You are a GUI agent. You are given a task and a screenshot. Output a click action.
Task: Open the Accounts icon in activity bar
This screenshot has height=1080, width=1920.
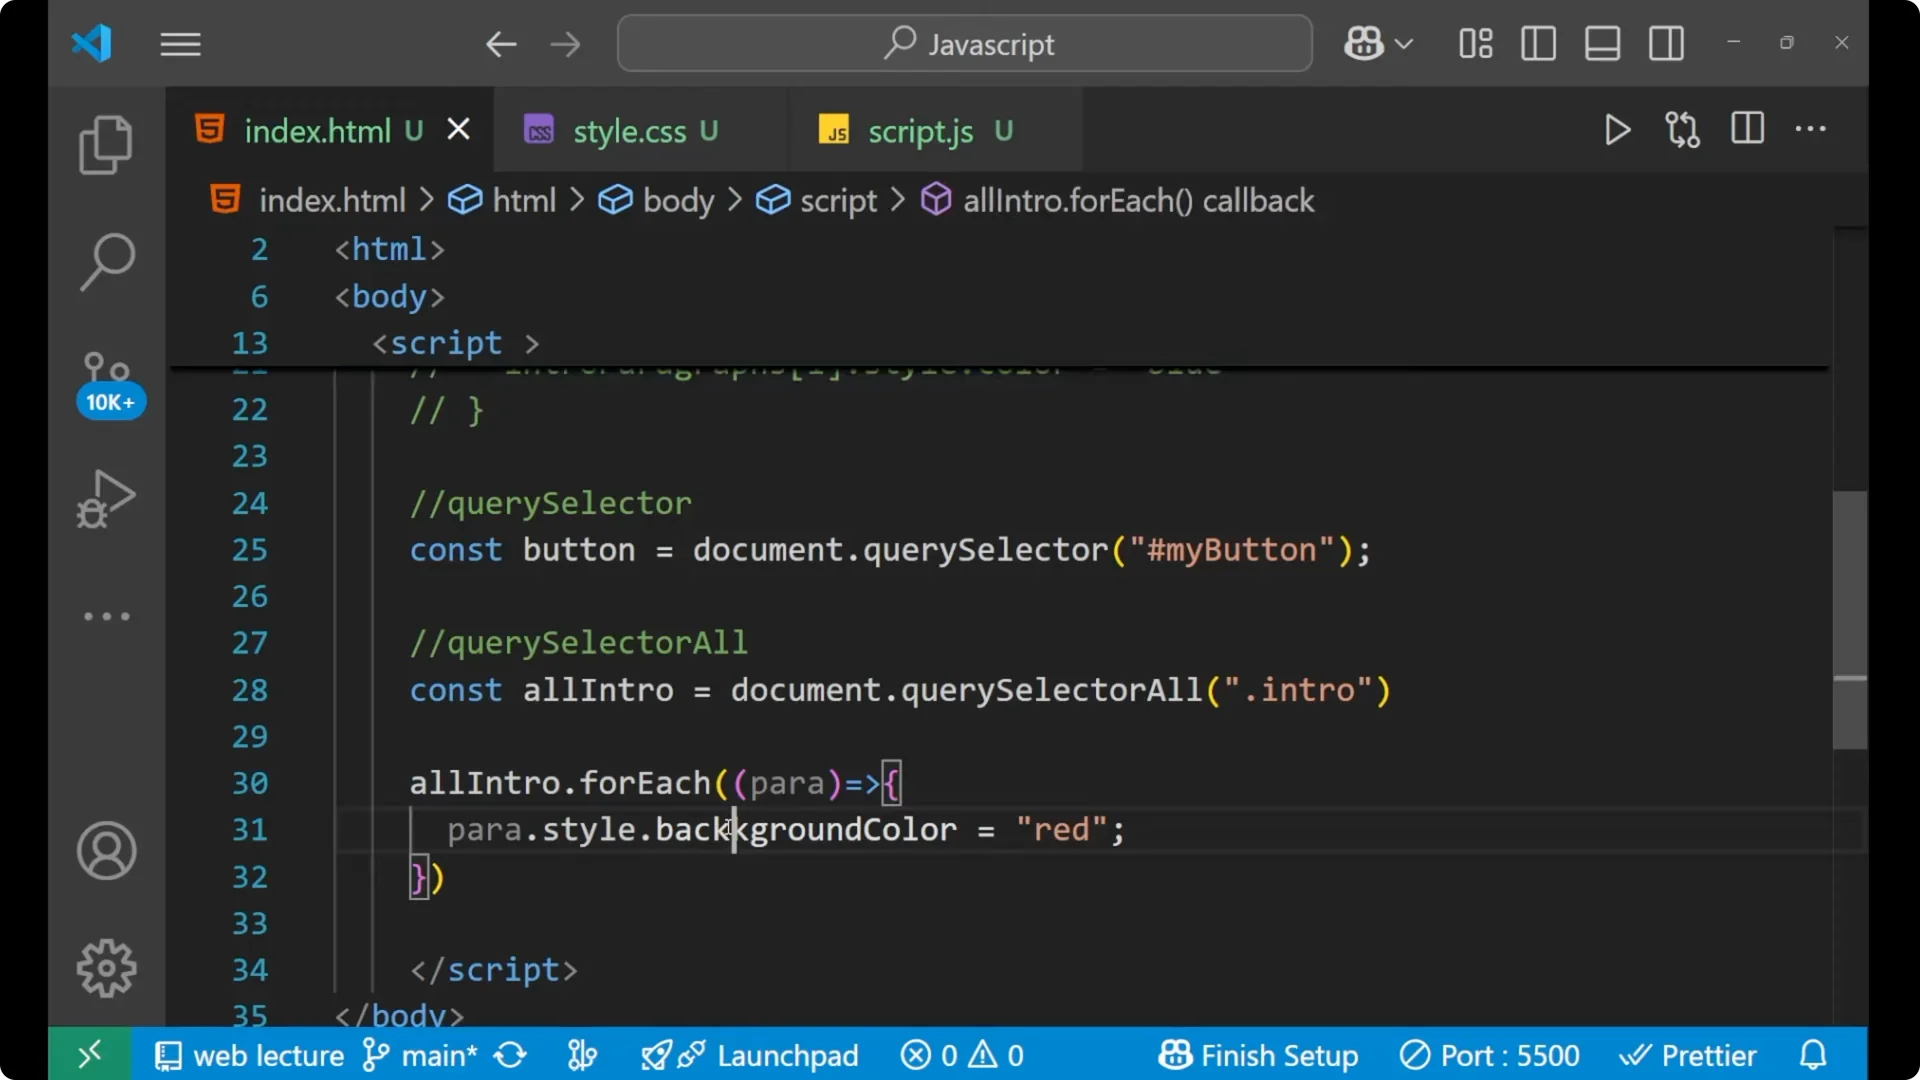105,851
